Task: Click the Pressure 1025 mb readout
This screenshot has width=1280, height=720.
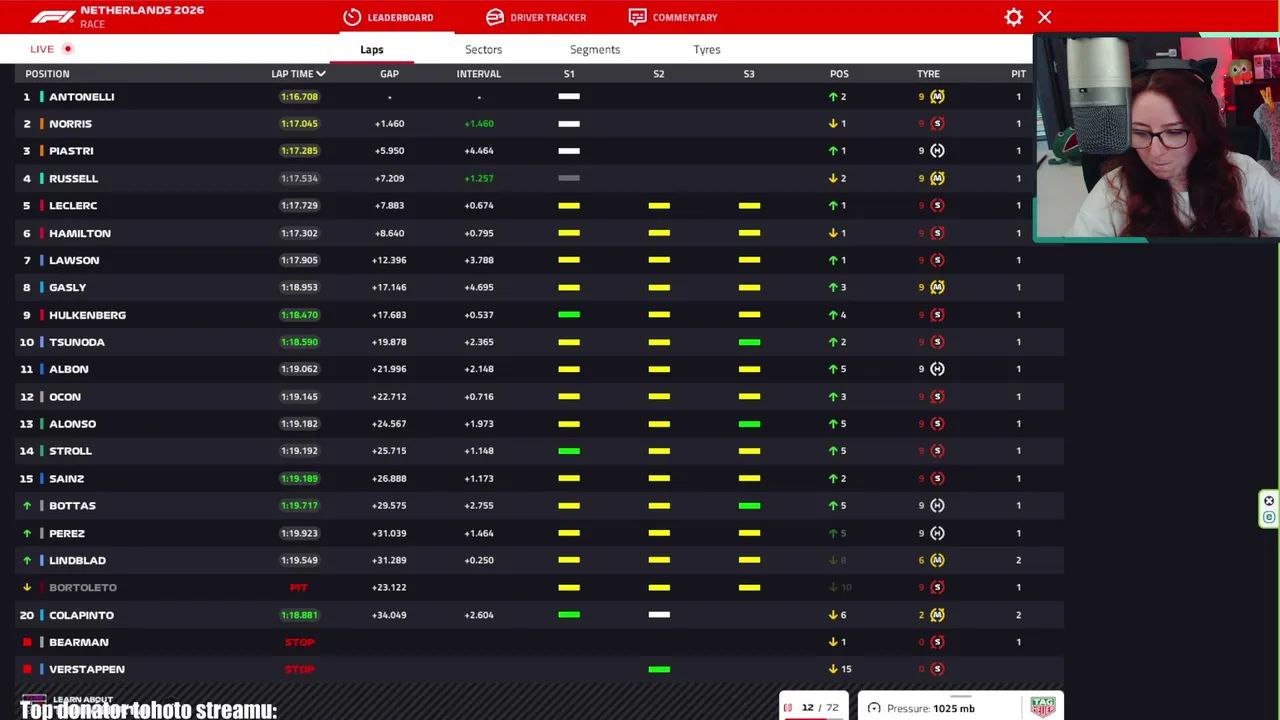Action: [930, 709]
